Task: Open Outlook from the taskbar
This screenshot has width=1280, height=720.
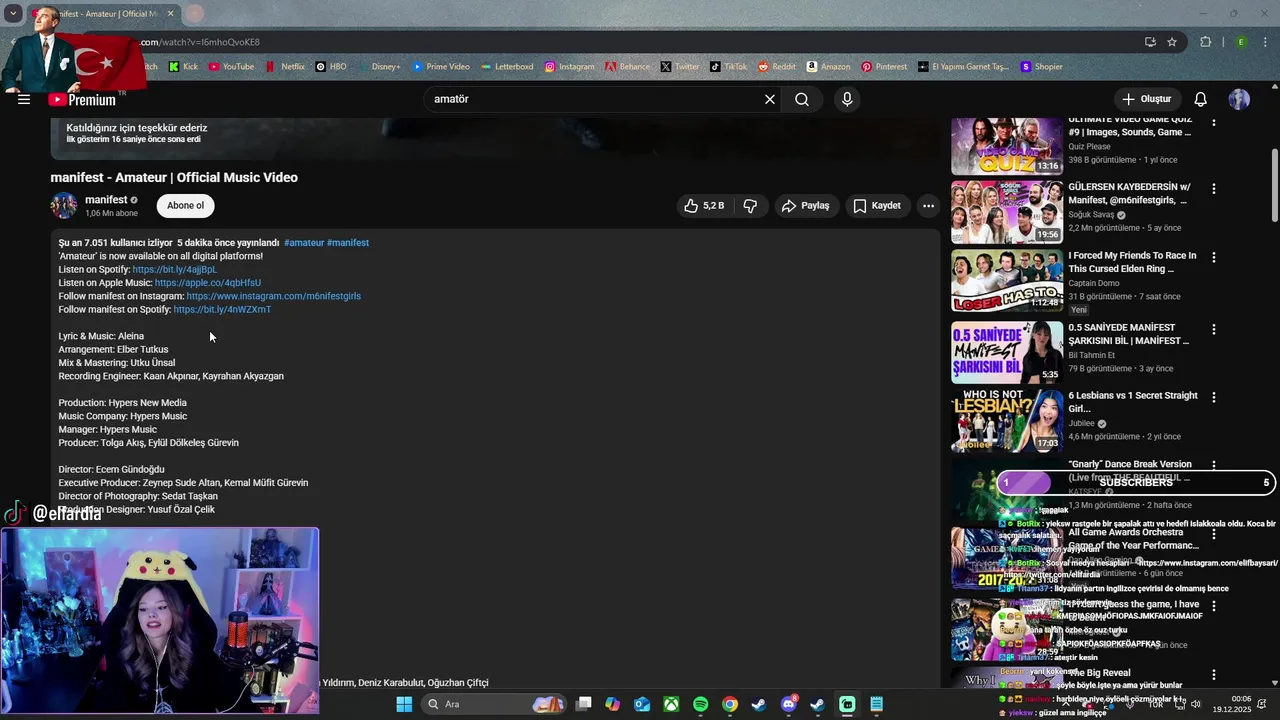Action: (x=642, y=704)
